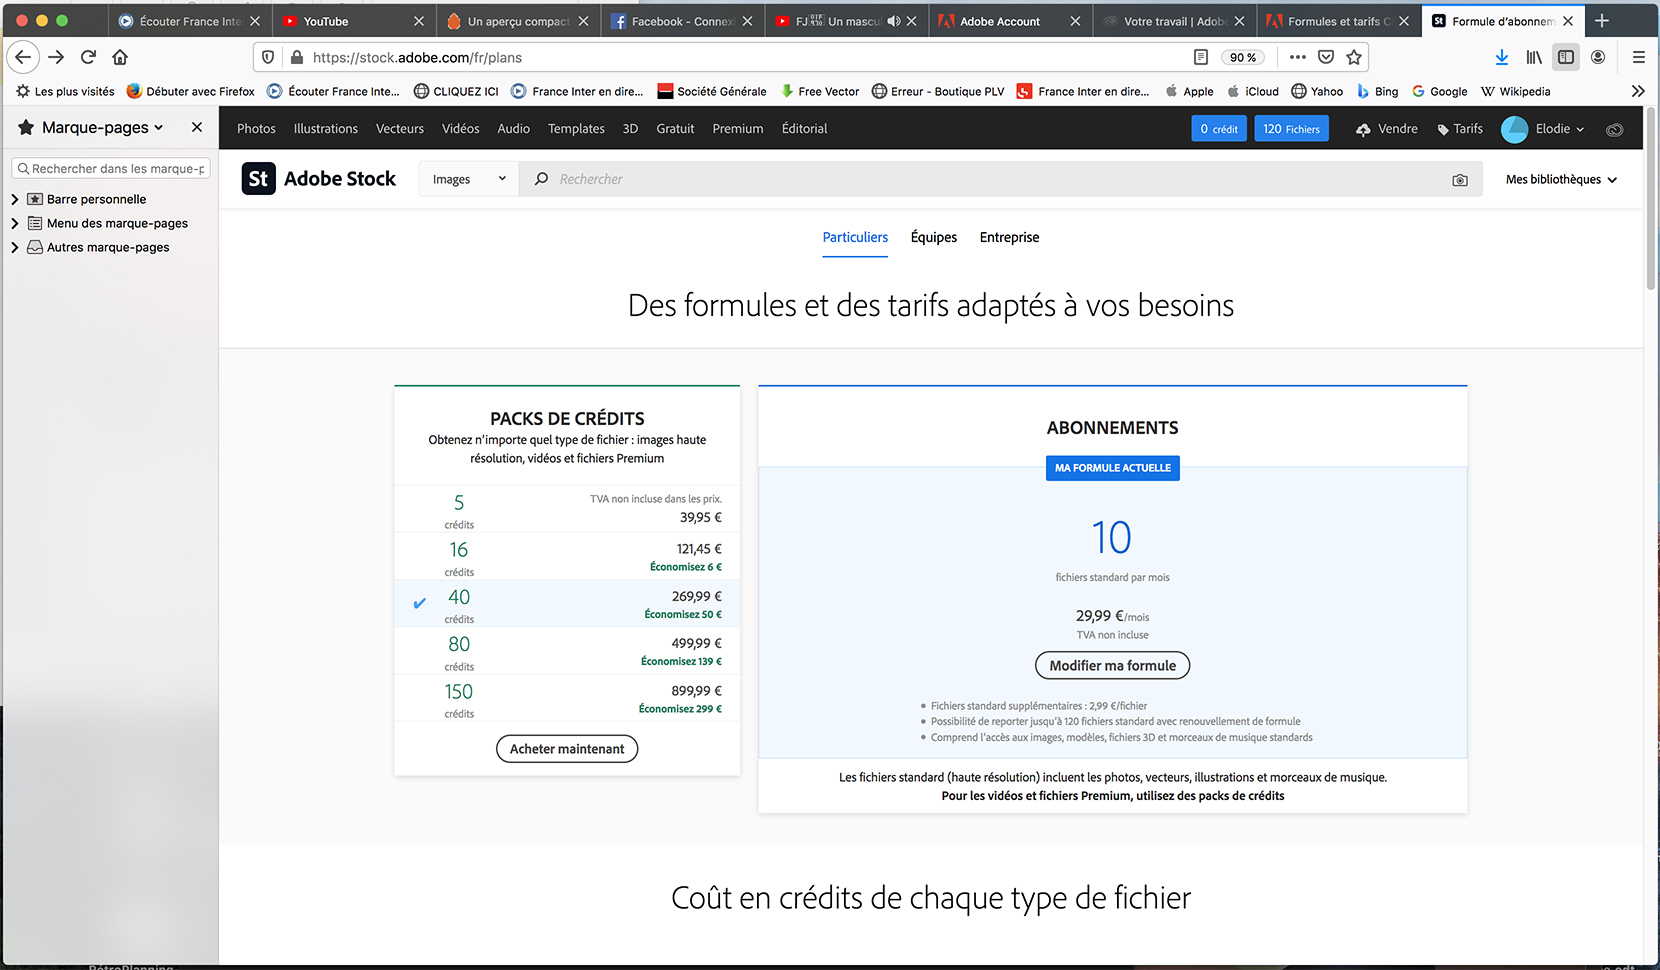Click the 120 Fichiers button
Viewport: 1660px width, 970px height.
[1291, 129]
